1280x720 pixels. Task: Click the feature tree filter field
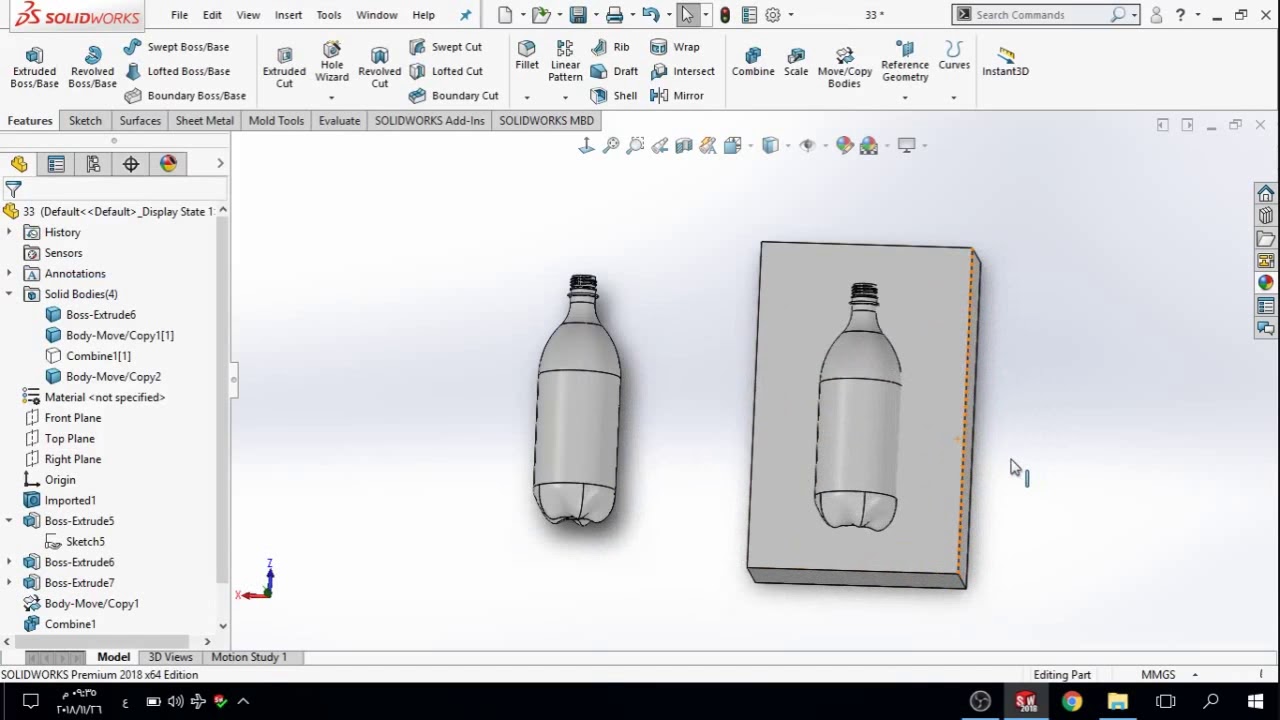click(x=115, y=189)
